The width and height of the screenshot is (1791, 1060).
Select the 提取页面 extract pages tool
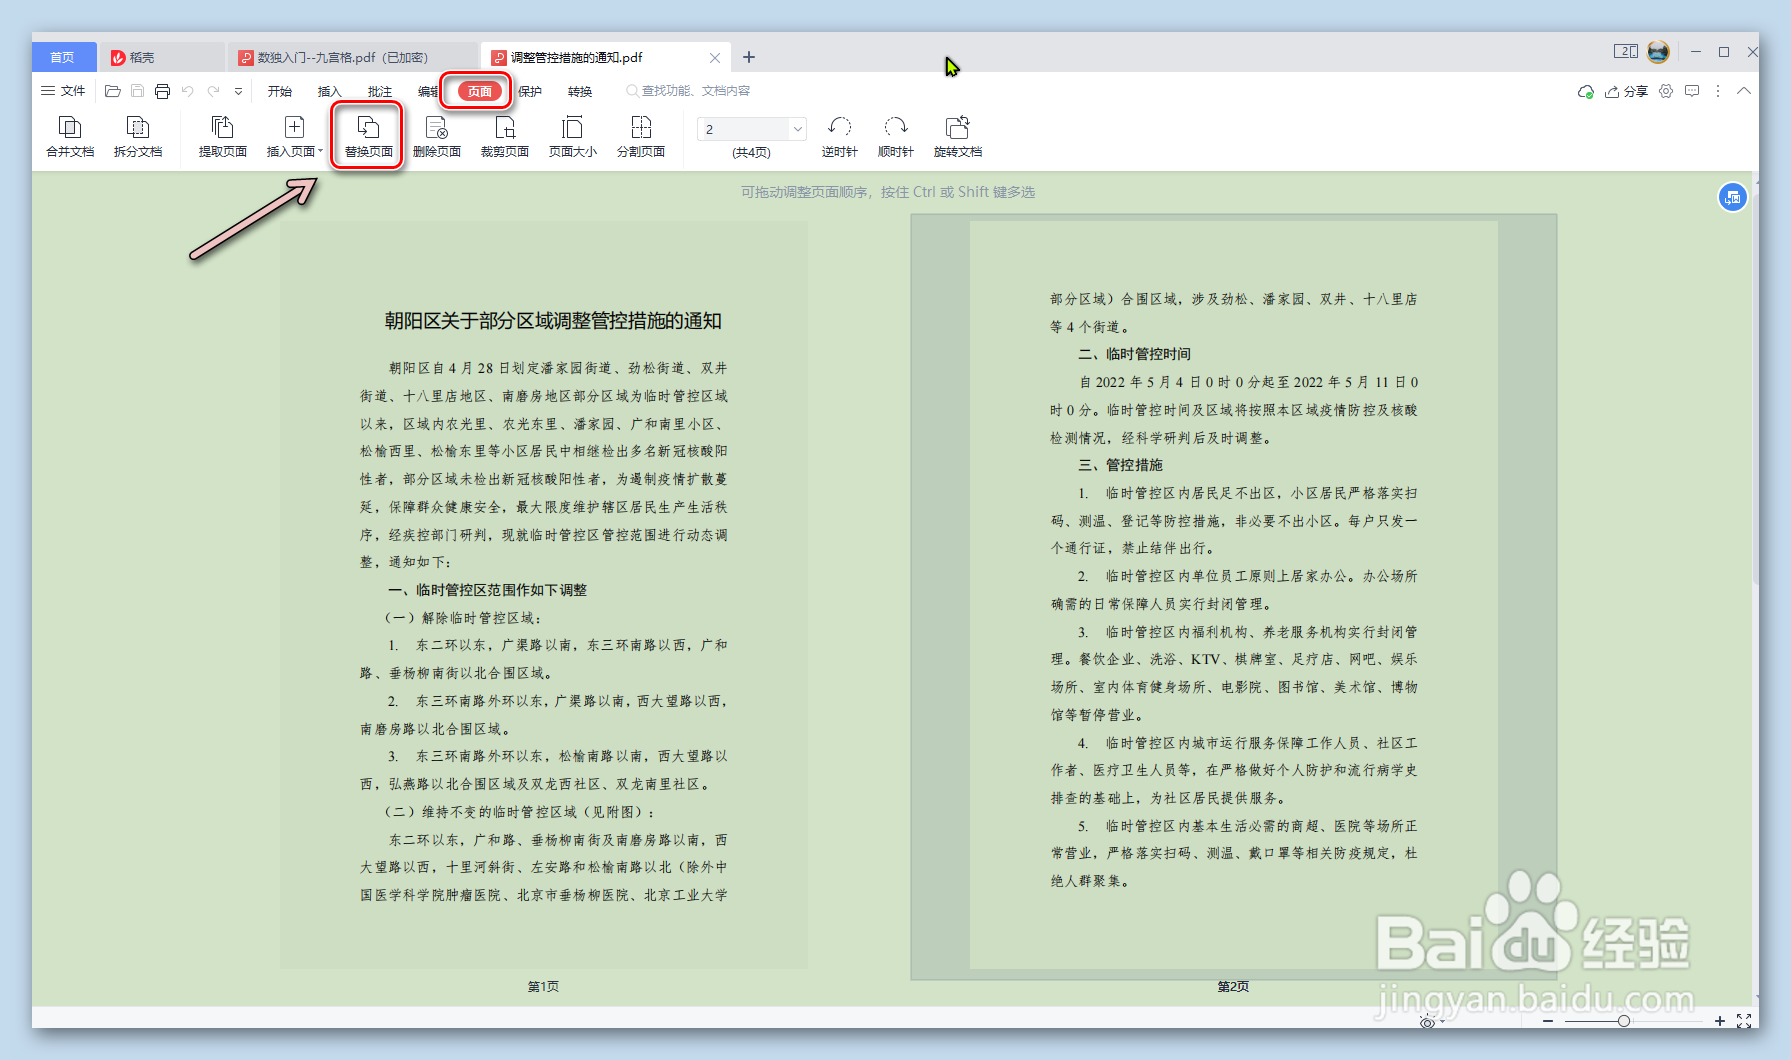222,136
